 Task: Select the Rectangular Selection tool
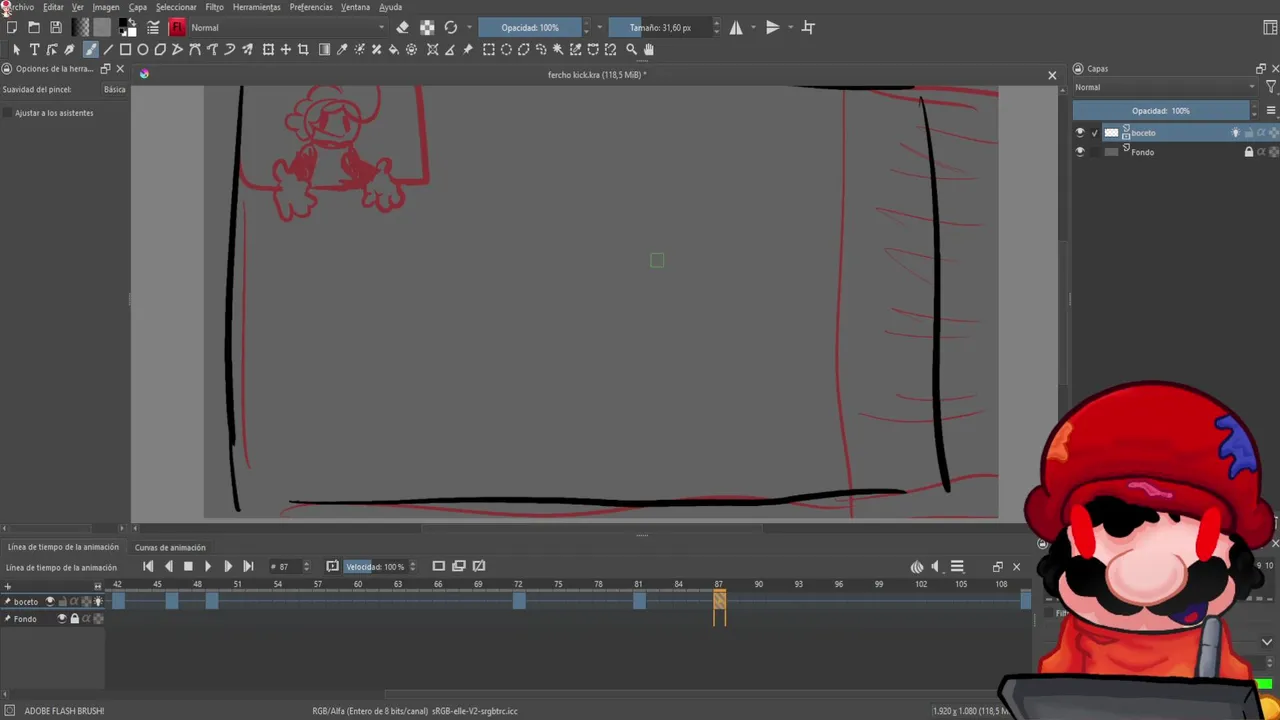pos(489,49)
